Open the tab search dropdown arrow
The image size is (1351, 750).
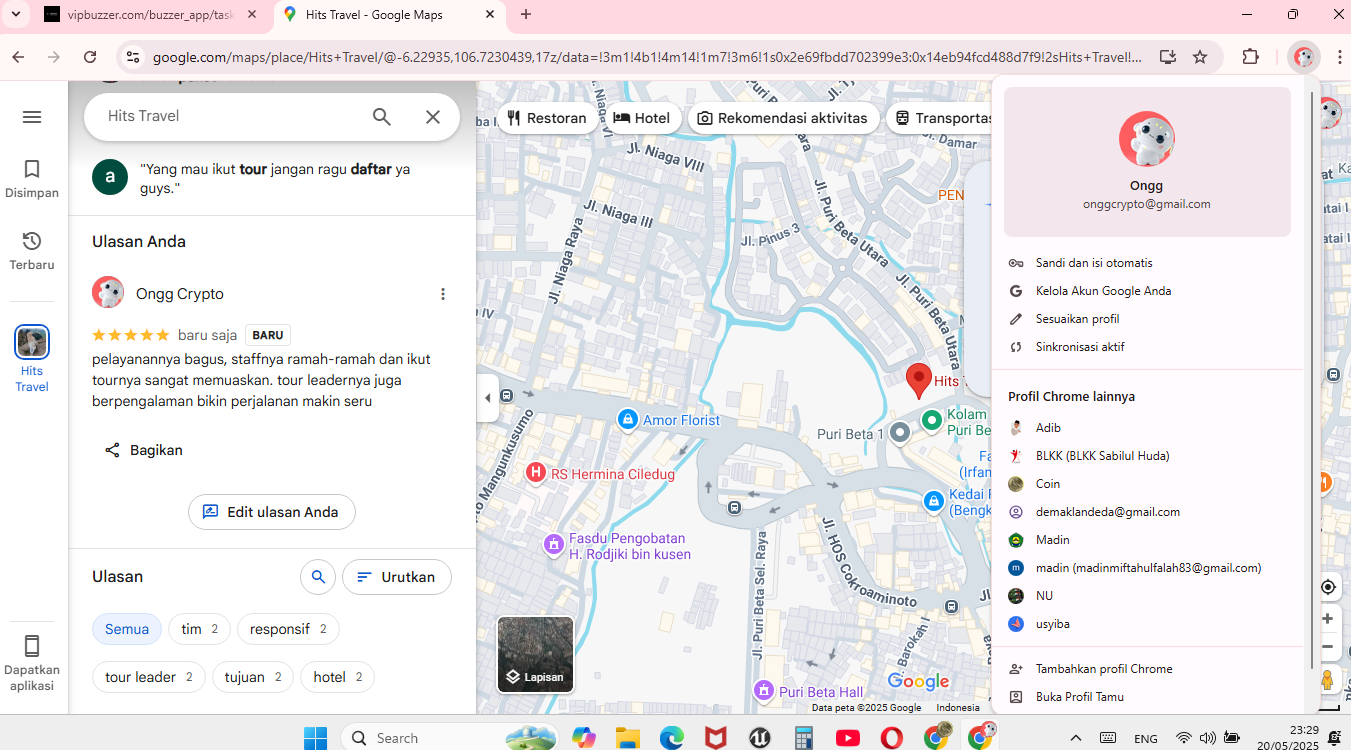point(15,14)
